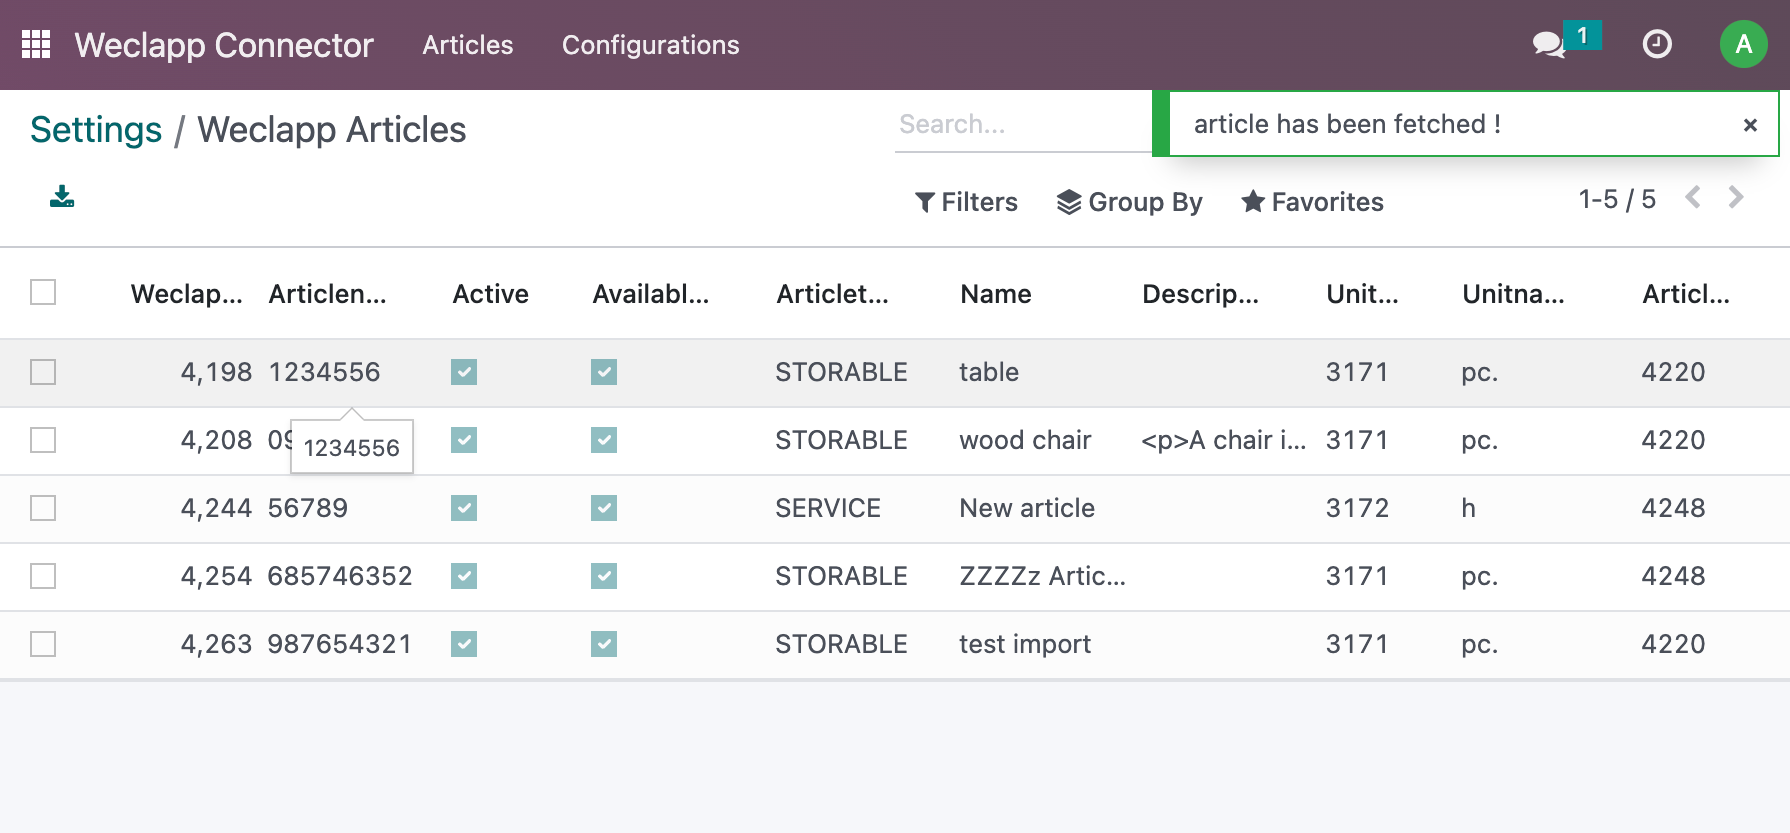
Task: Open the test import name cell
Action: click(1025, 644)
